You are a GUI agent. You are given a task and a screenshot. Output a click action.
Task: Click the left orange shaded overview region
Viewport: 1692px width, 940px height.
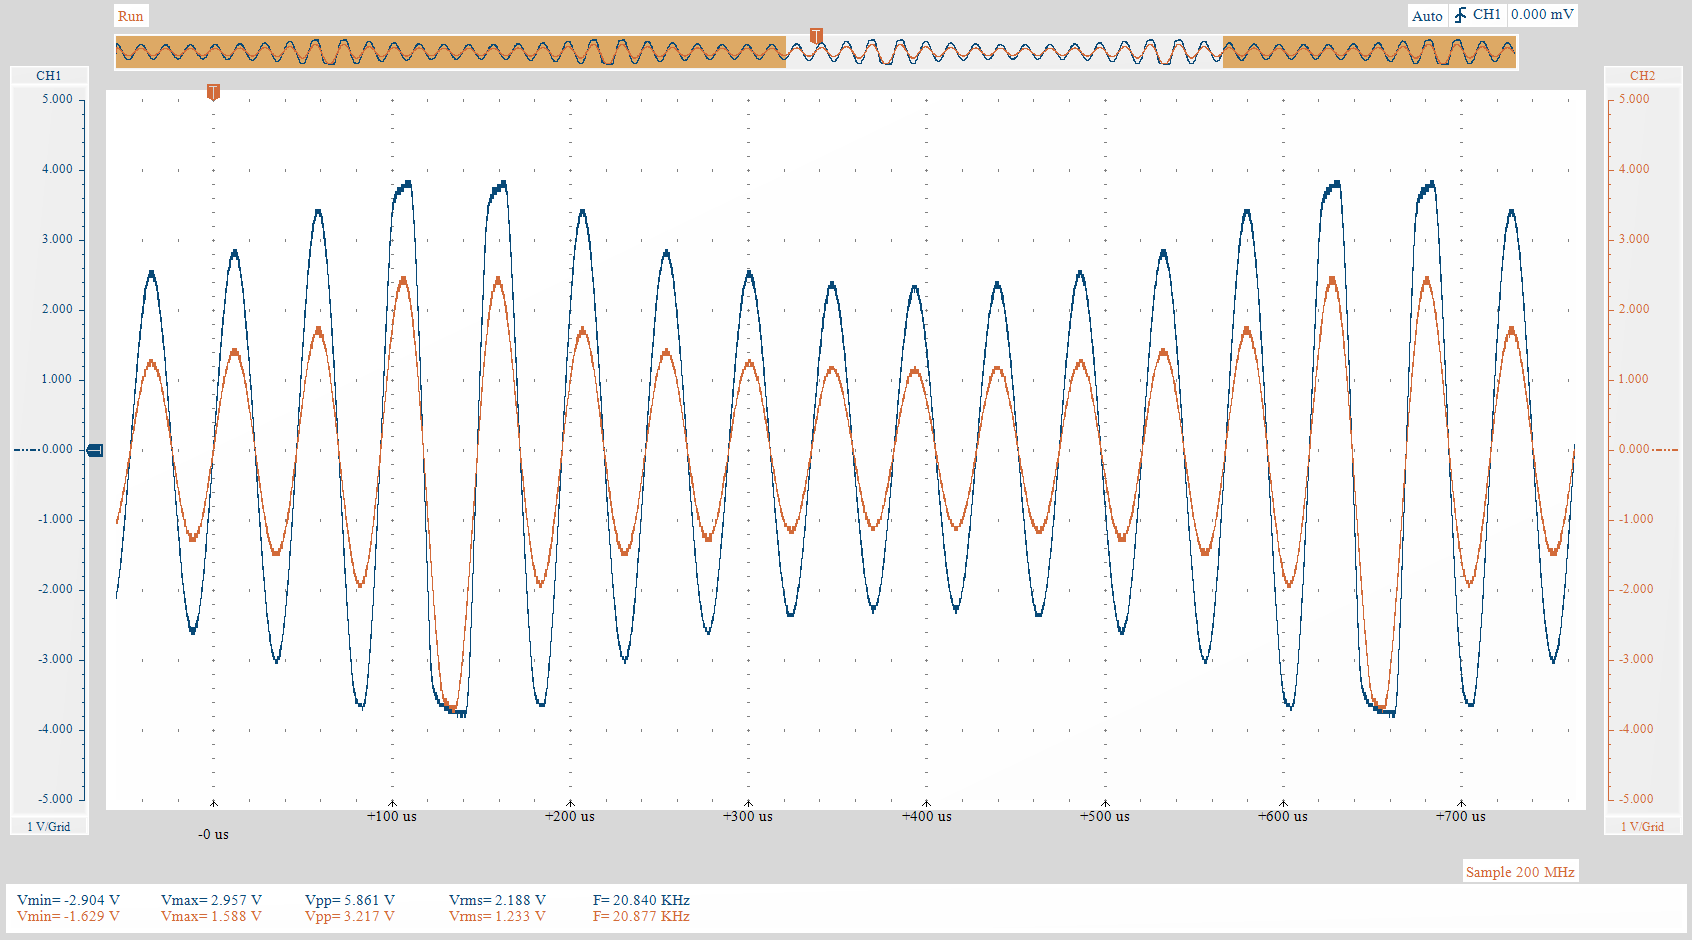pos(451,52)
